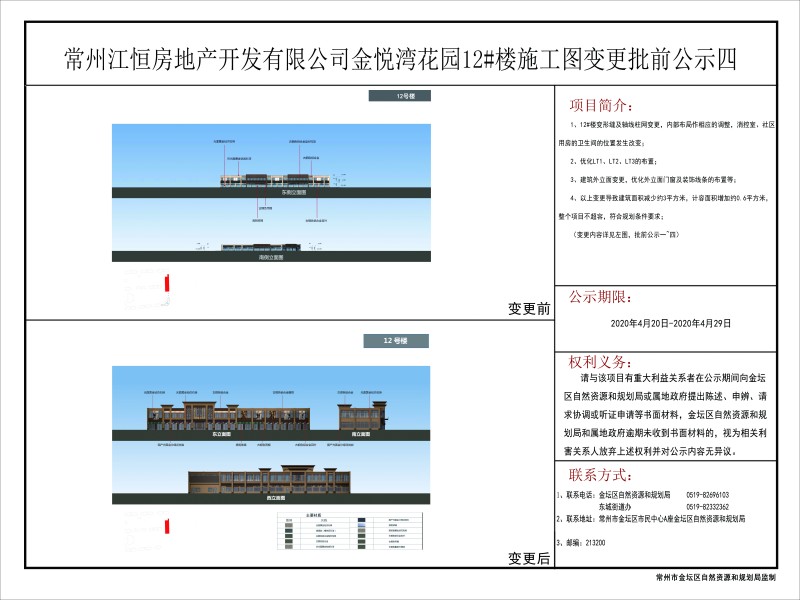Click the 西立面图 label in the after drawing

[276, 498]
